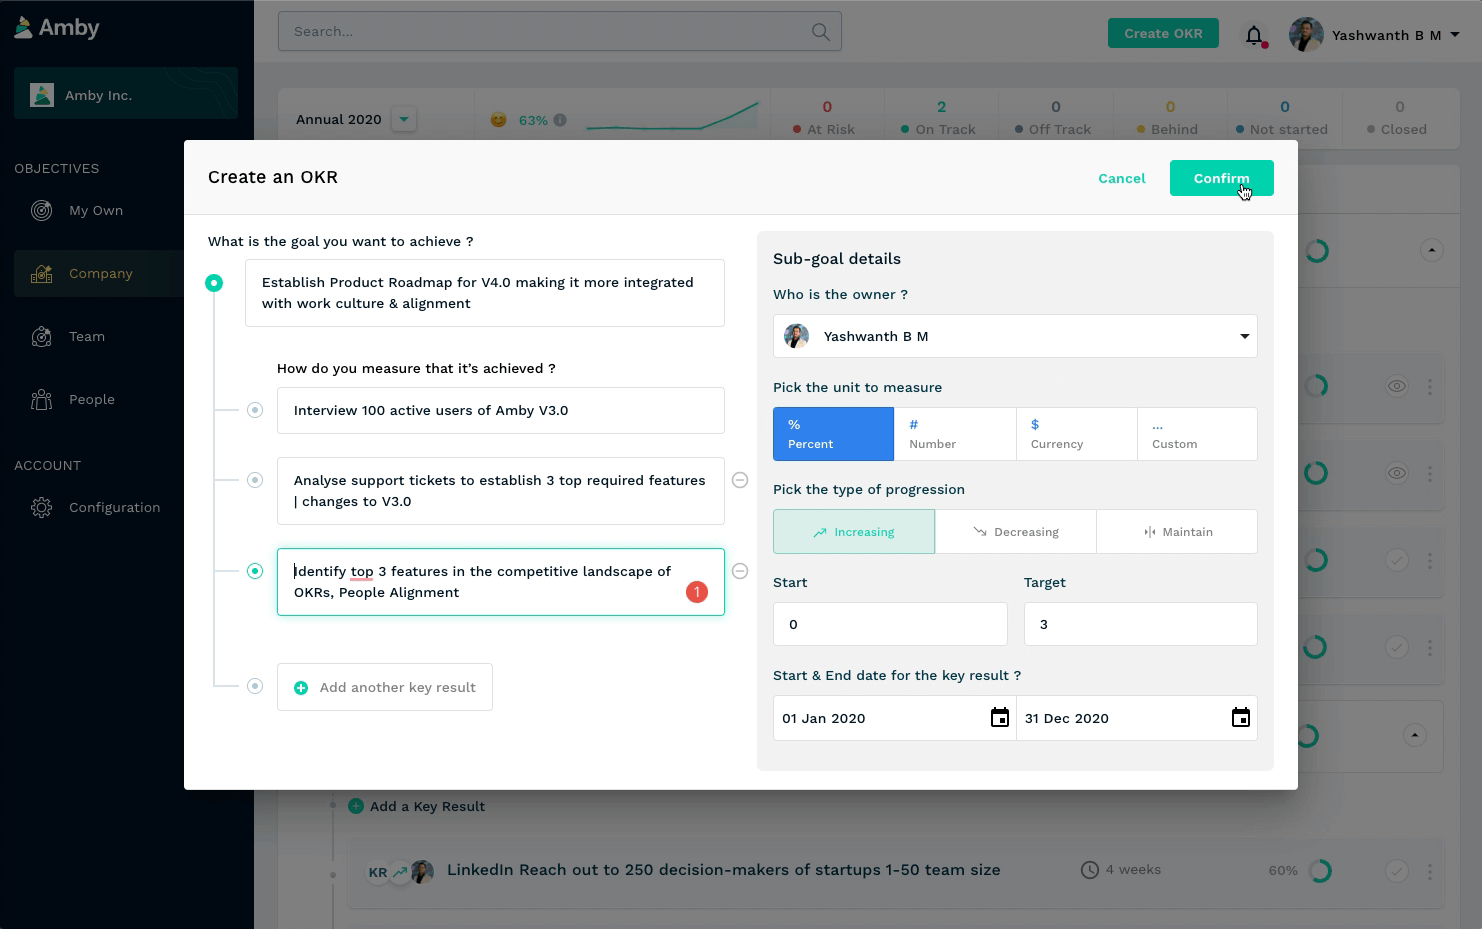Image resolution: width=1482 pixels, height=929 pixels.
Task: Click the My Own target icon
Action: click(41, 210)
